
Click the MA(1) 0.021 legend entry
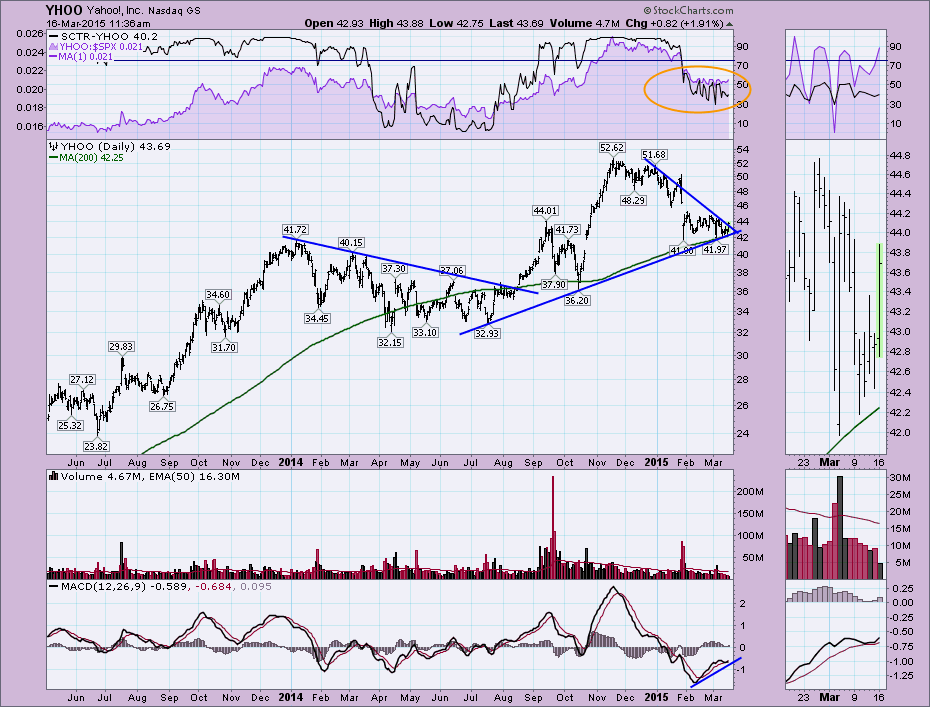81,56
